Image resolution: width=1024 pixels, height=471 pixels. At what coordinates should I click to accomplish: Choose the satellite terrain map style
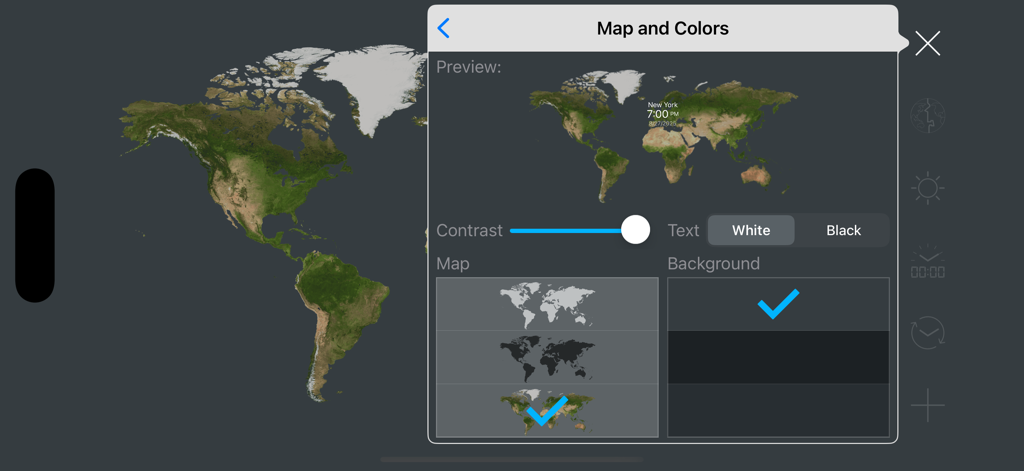click(x=547, y=410)
